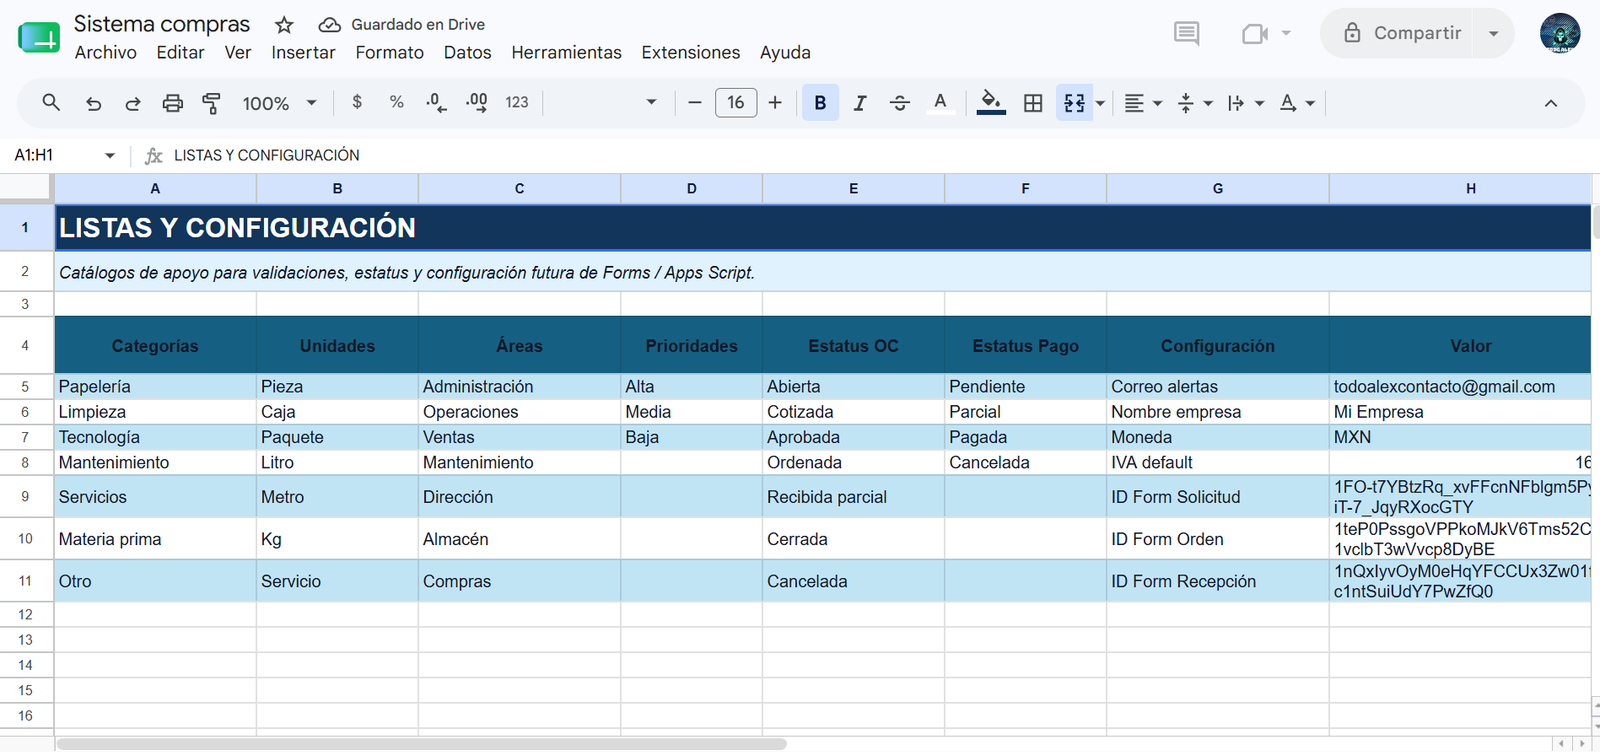This screenshot has height=752, width=1600.
Task: Open the Google Sheets home icon
Action: click(39, 37)
